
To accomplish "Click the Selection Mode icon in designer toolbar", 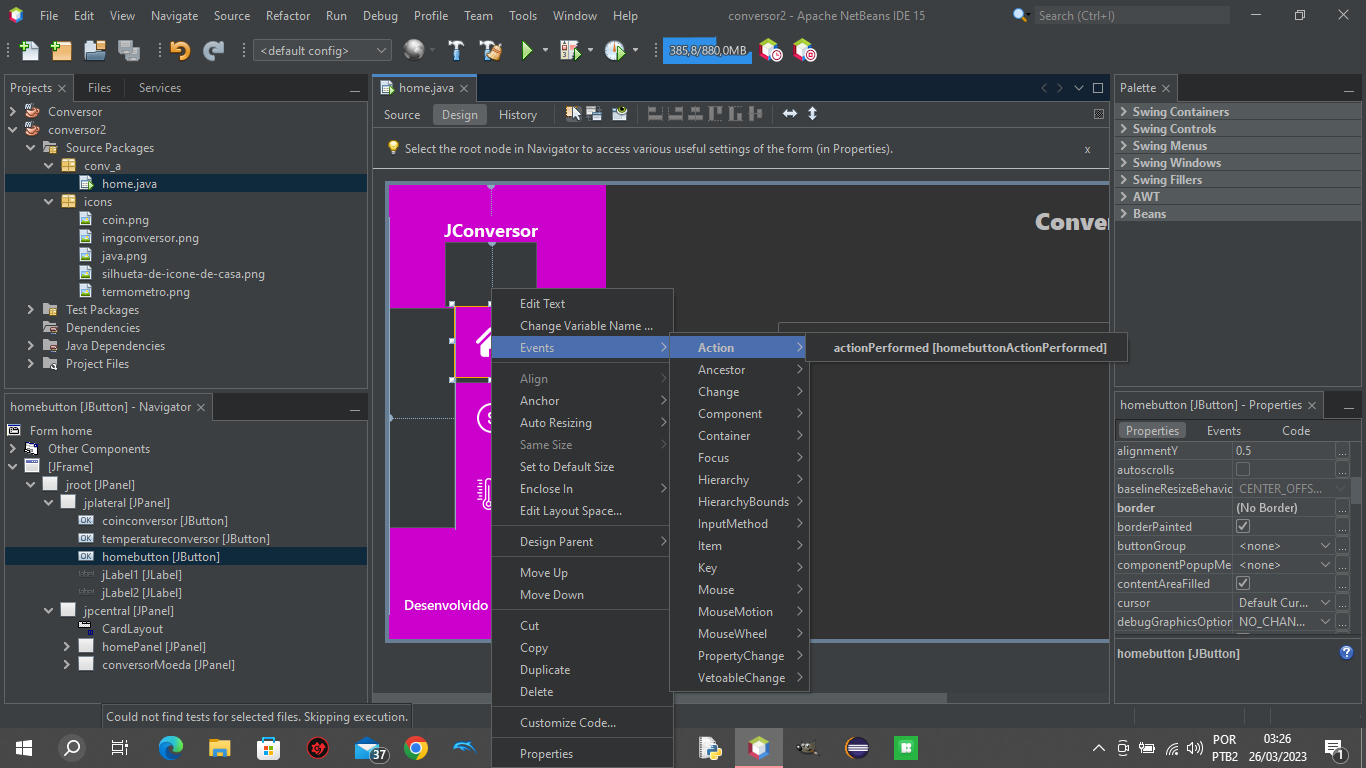I will [574, 114].
